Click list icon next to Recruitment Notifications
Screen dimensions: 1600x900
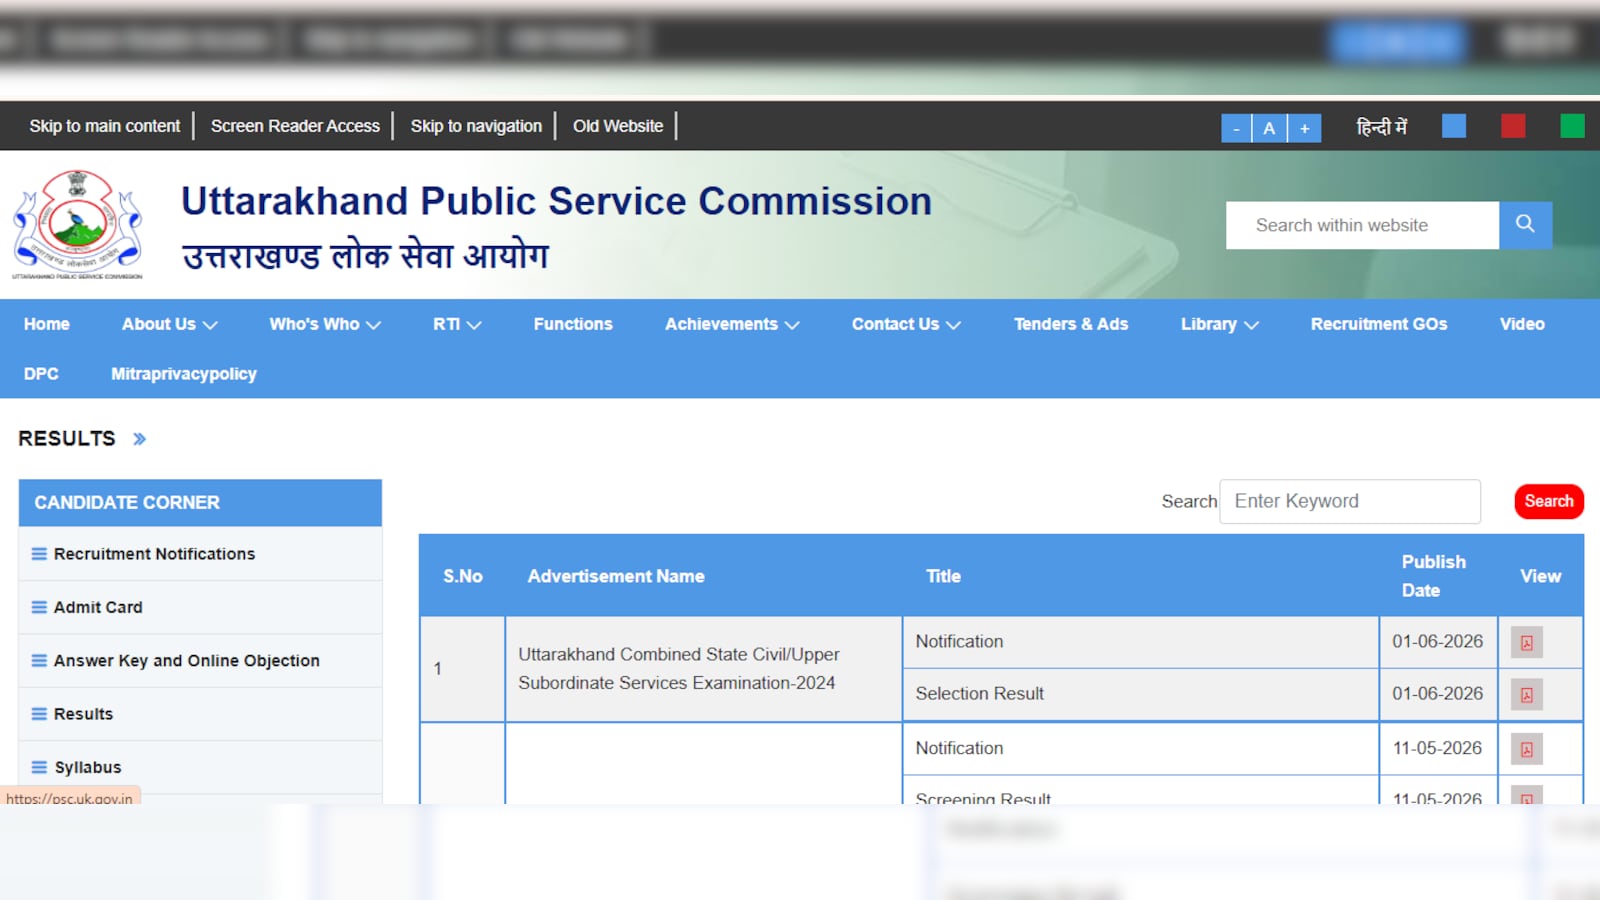tap(39, 554)
